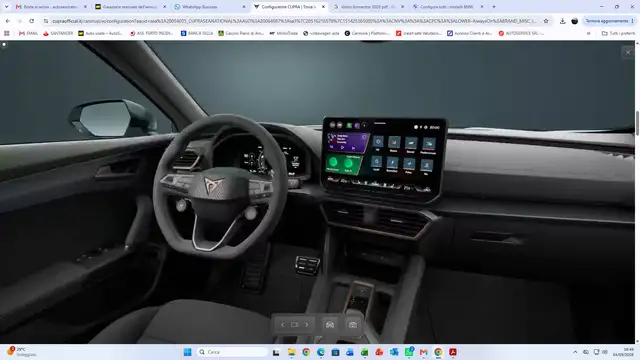
Task: Show the previous configurator view
Action: click(x=282, y=325)
